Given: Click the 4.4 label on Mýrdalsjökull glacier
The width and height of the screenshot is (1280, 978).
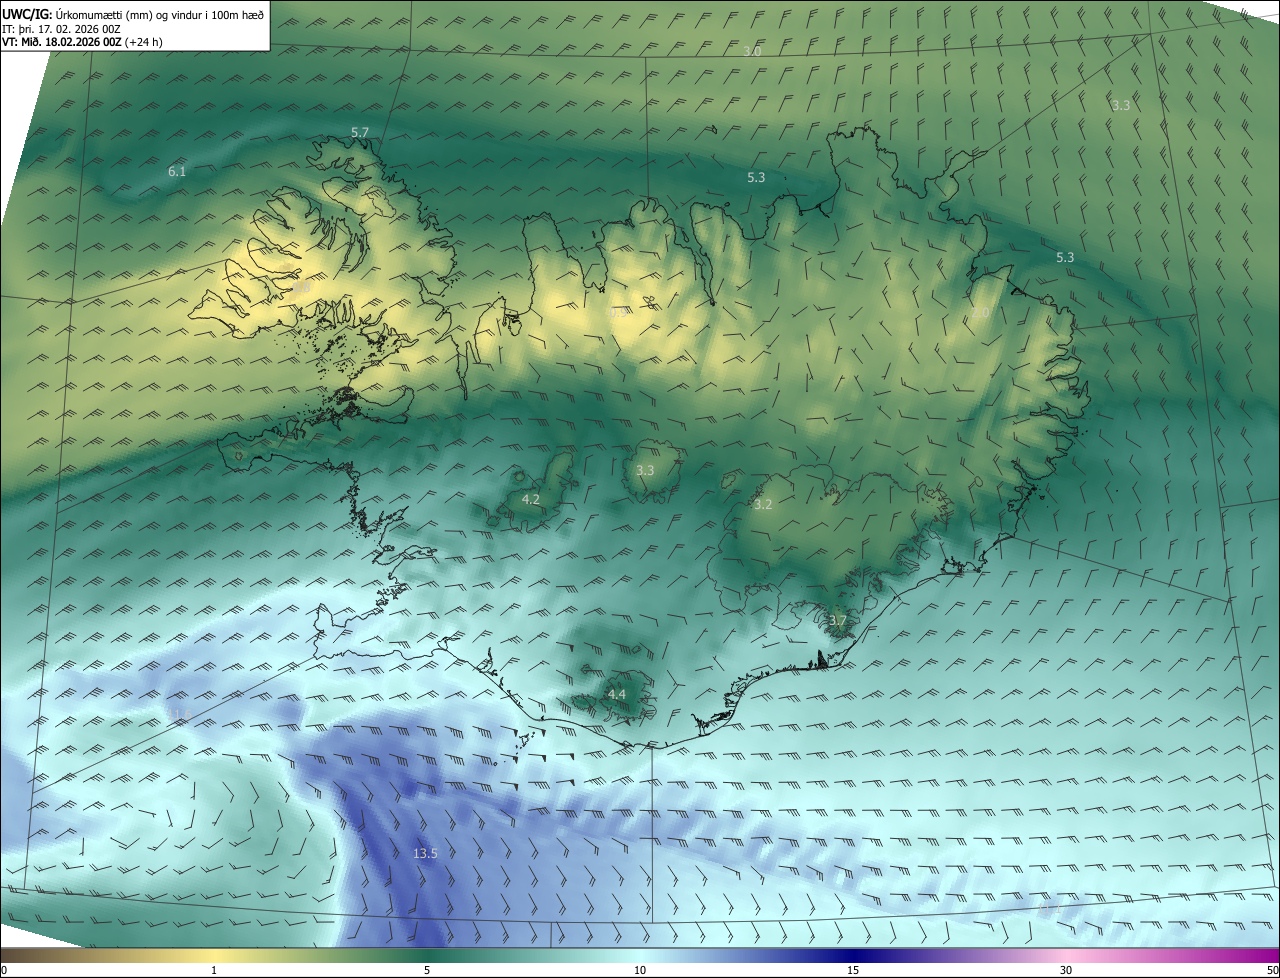Looking at the screenshot, I should (x=617, y=694).
